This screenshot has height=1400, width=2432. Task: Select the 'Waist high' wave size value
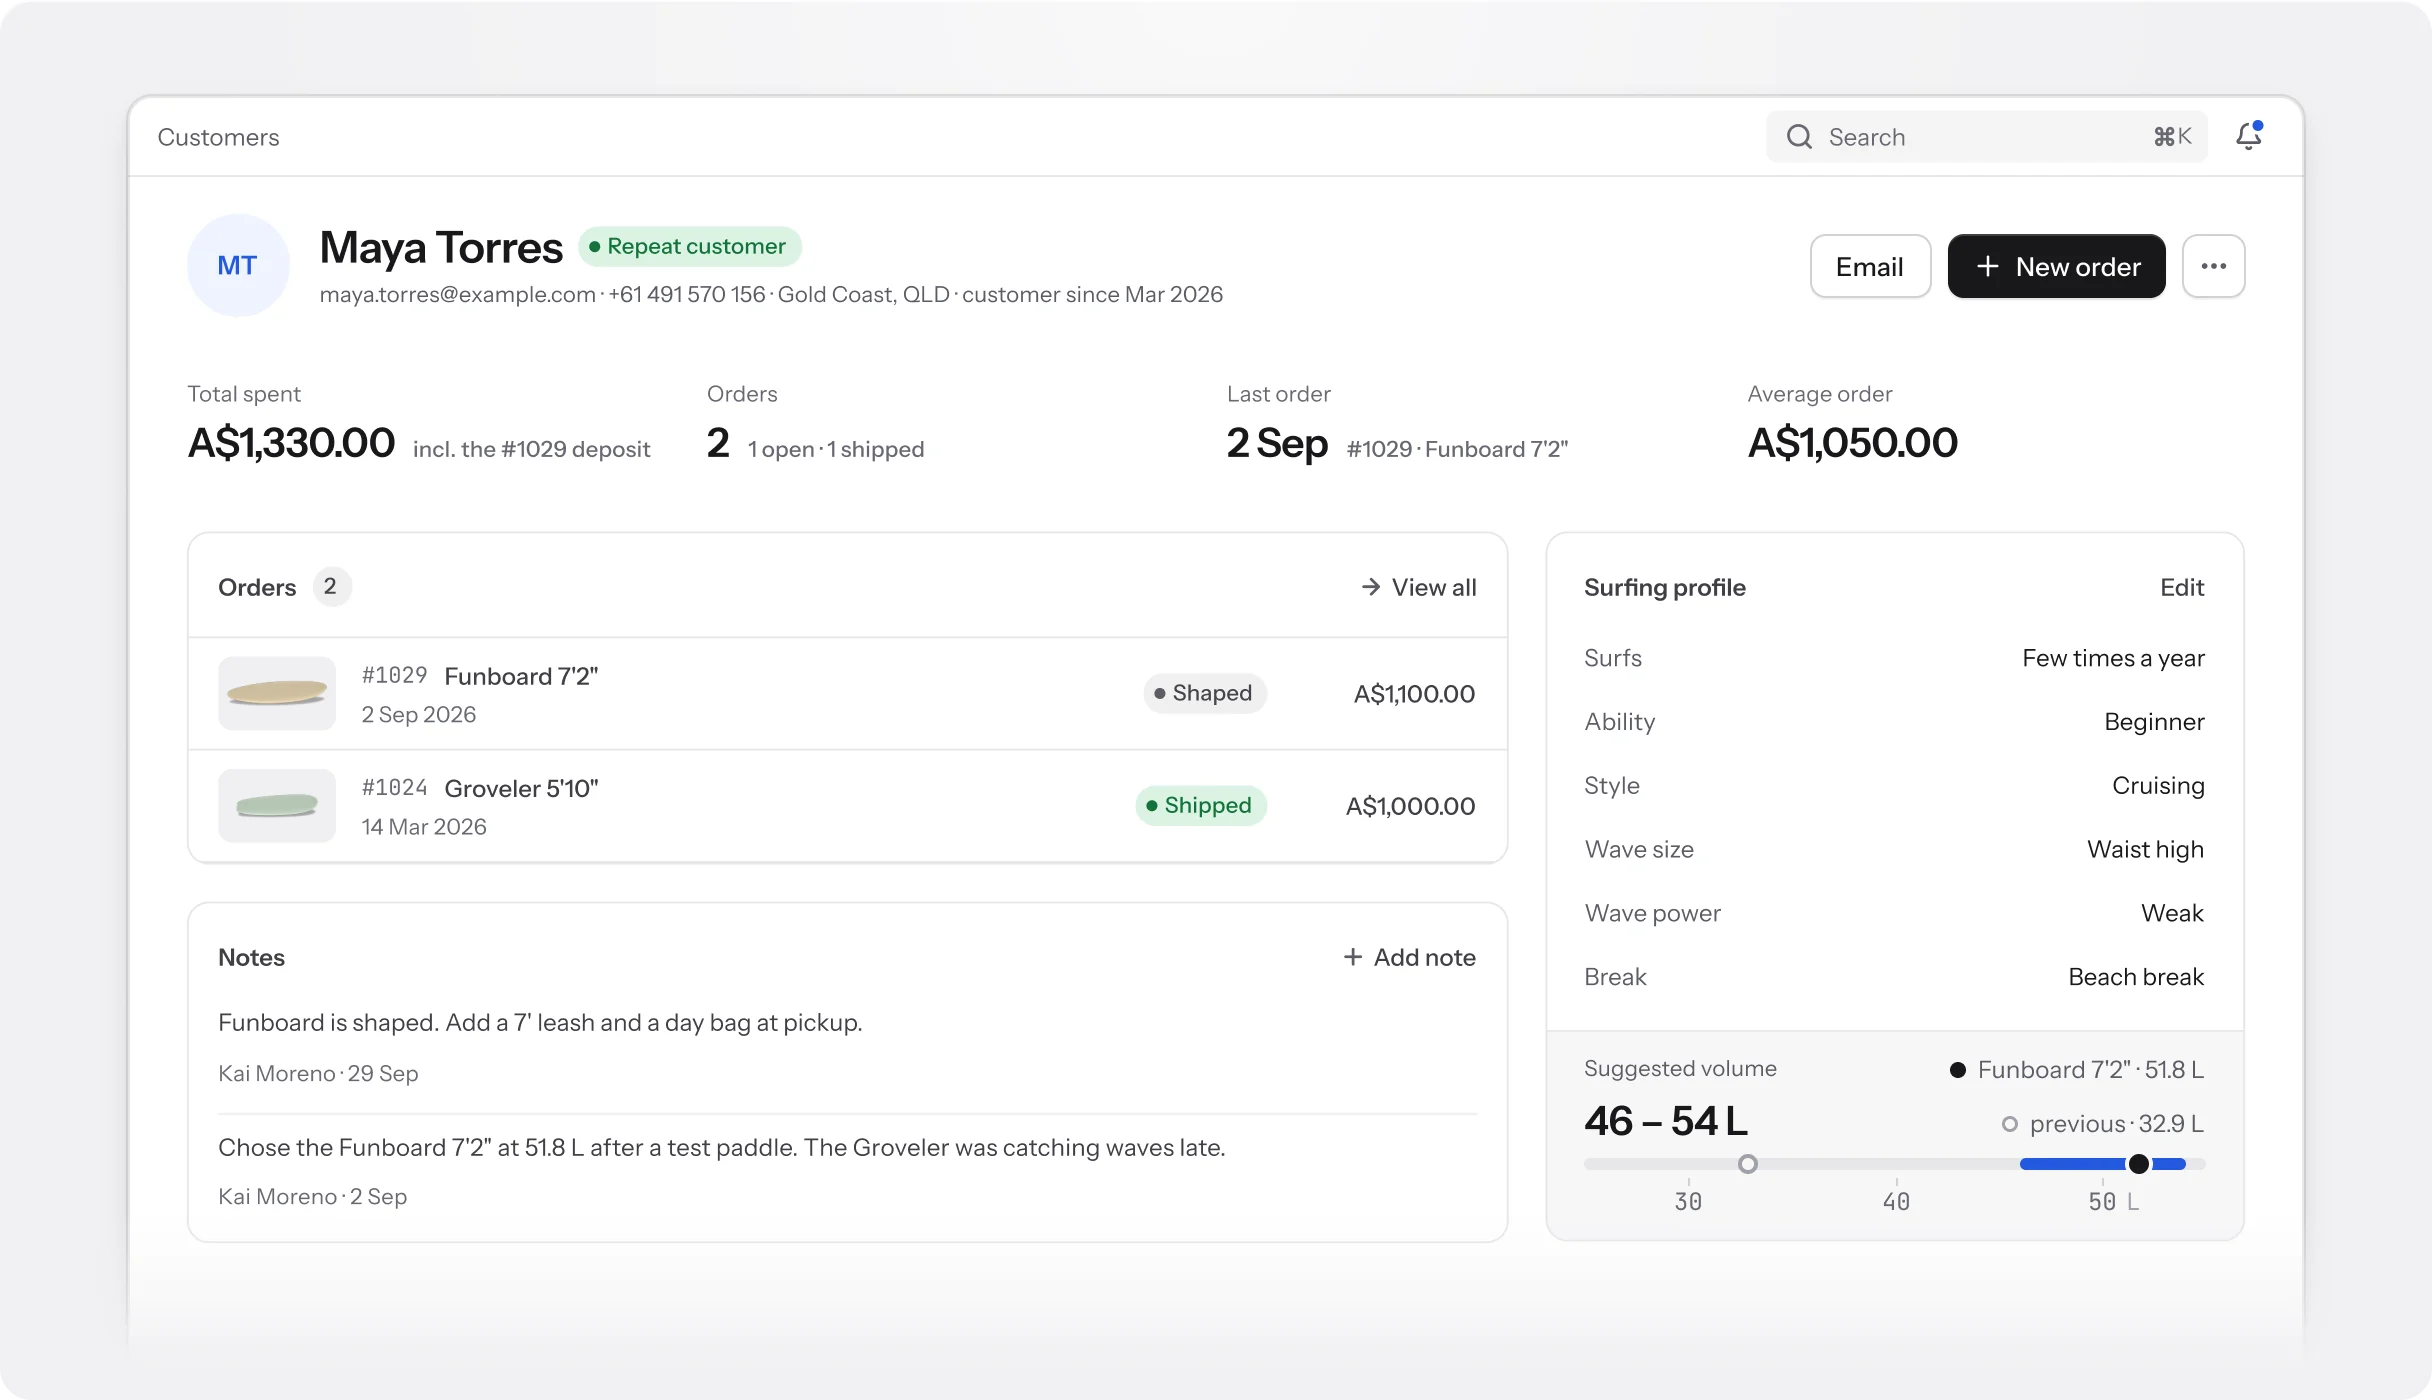(2145, 850)
